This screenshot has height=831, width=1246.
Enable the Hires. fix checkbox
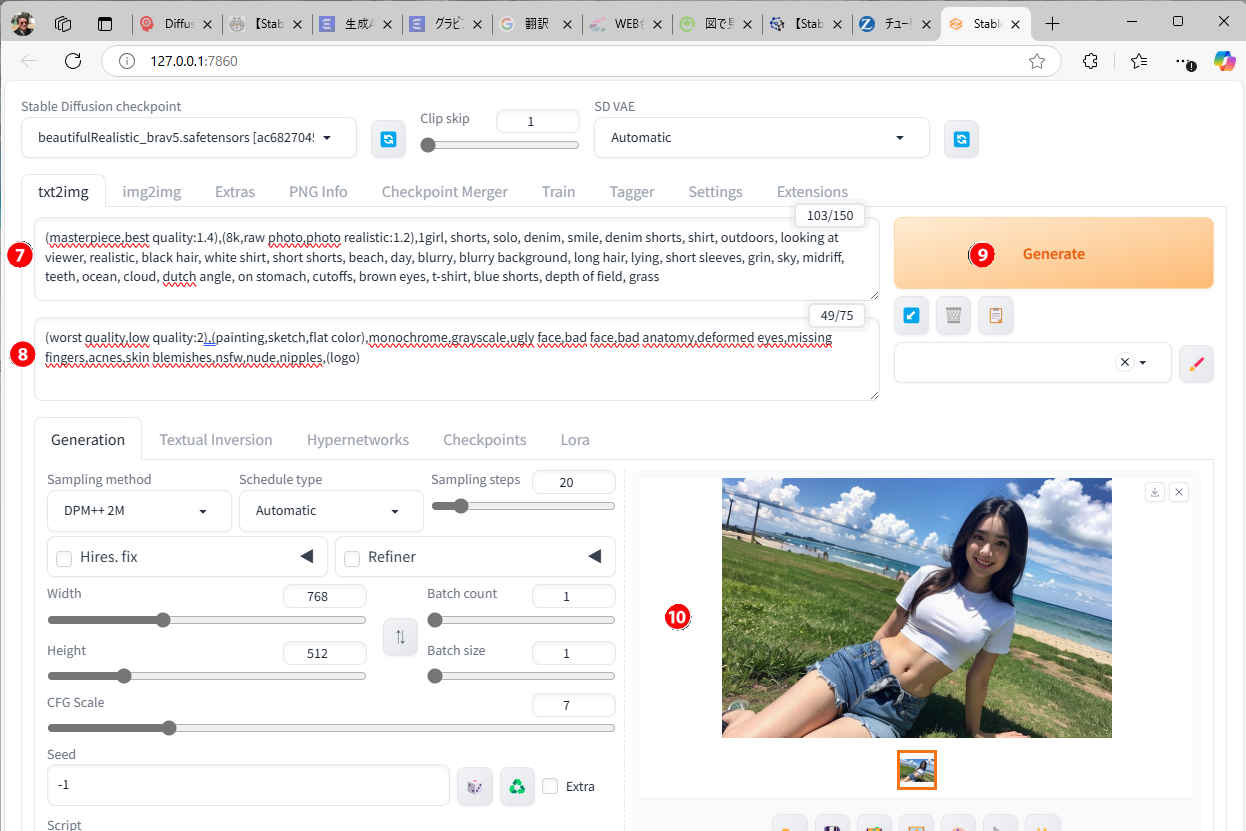64,558
